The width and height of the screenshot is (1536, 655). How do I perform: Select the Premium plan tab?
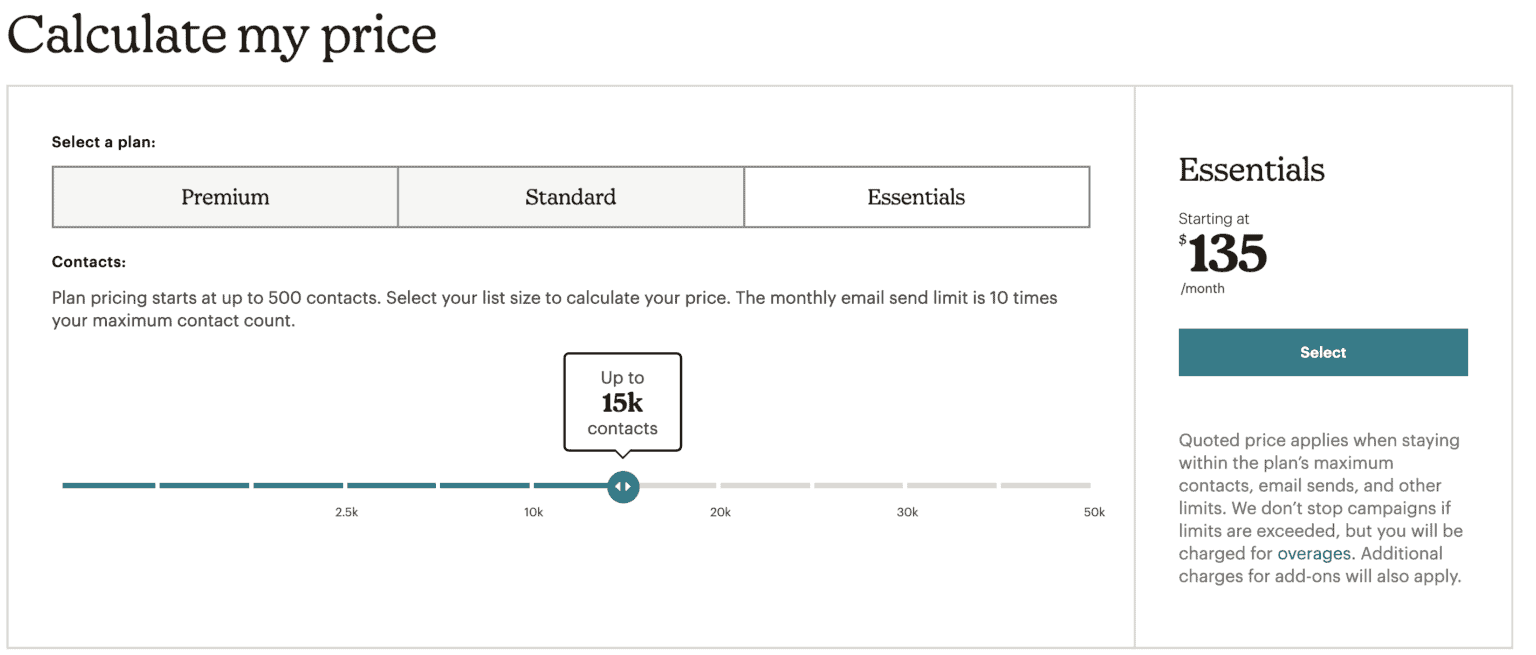point(225,197)
